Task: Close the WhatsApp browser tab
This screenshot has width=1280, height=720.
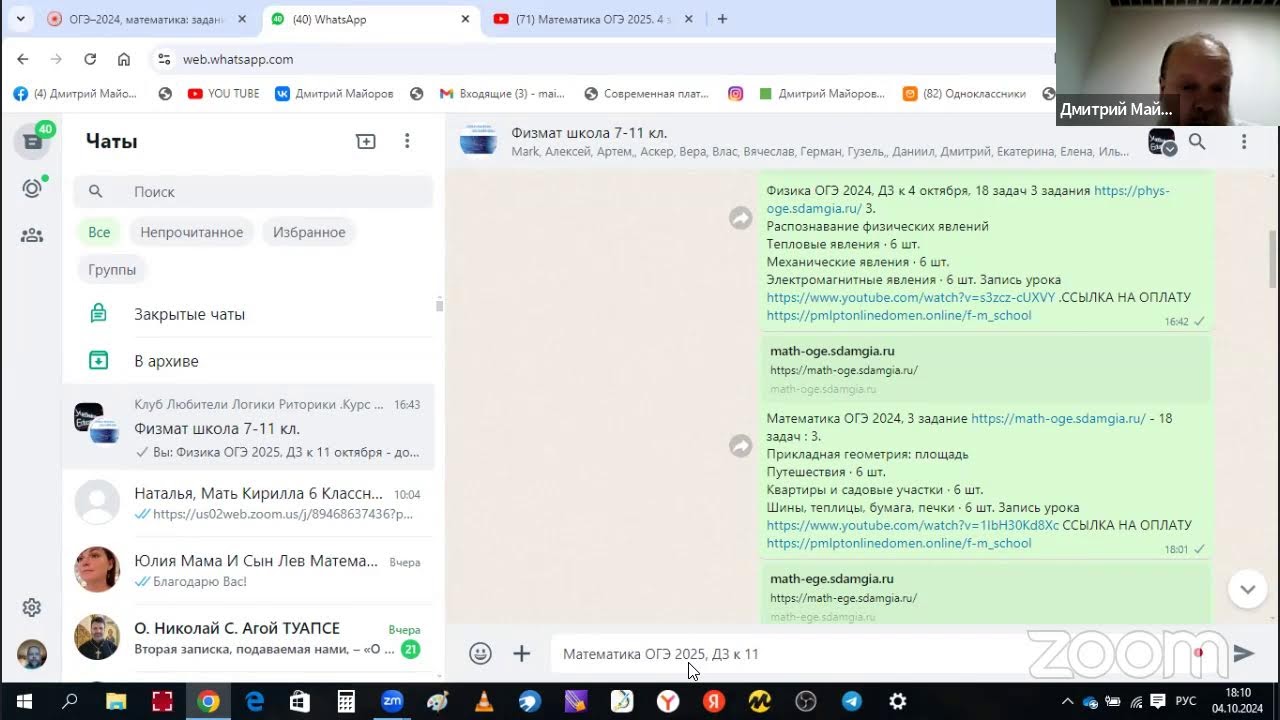Action: pos(465,19)
